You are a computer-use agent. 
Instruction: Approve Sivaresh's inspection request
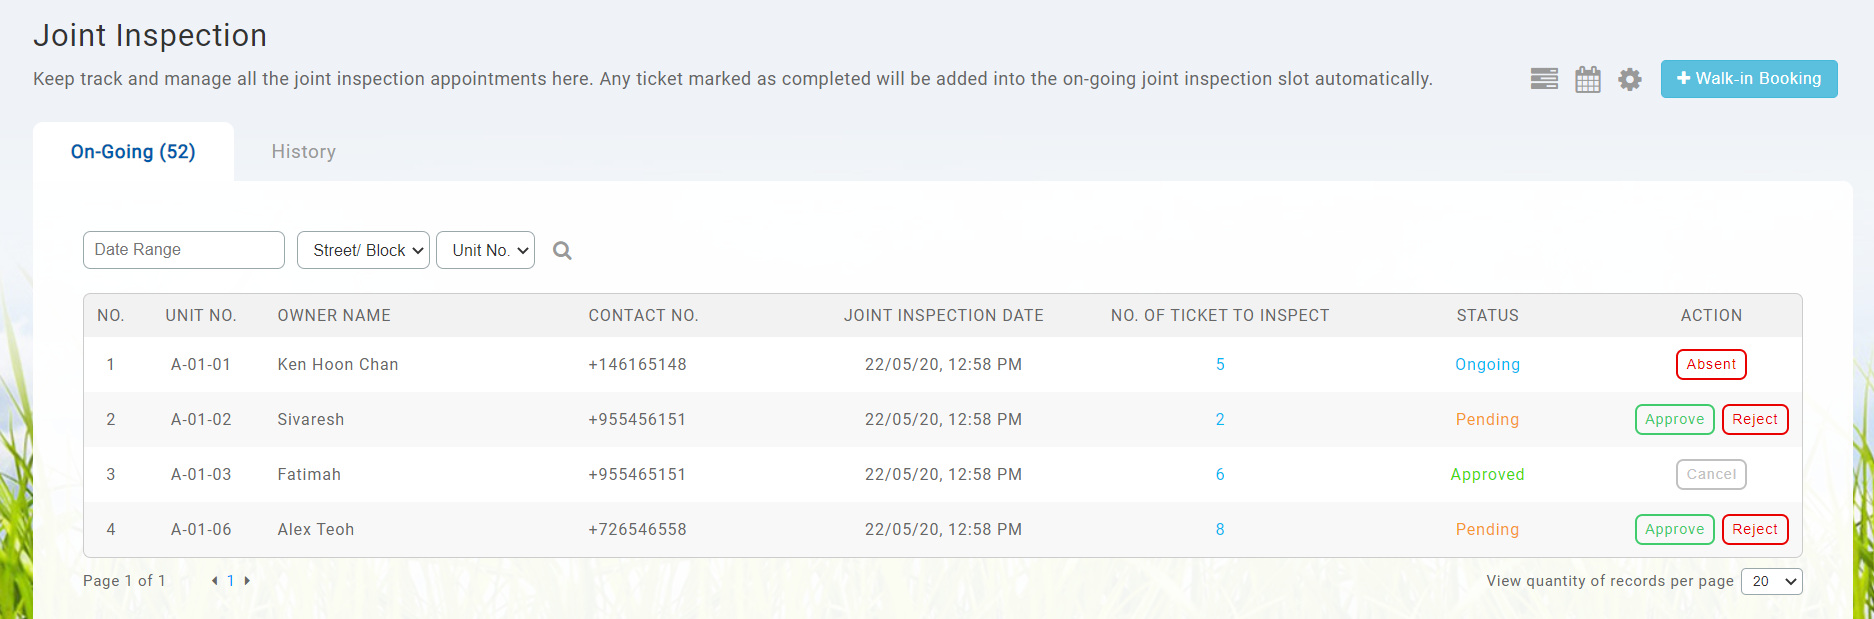pos(1674,420)
